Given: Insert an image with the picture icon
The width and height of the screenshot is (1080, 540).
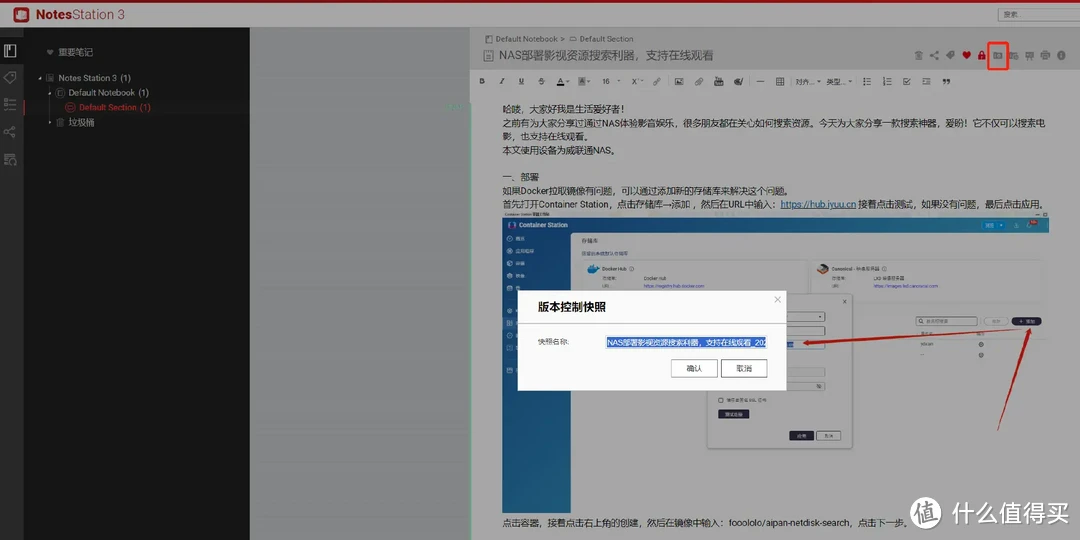Looking at the screenshot, I should pyautogui.click(x=679, y=81).
